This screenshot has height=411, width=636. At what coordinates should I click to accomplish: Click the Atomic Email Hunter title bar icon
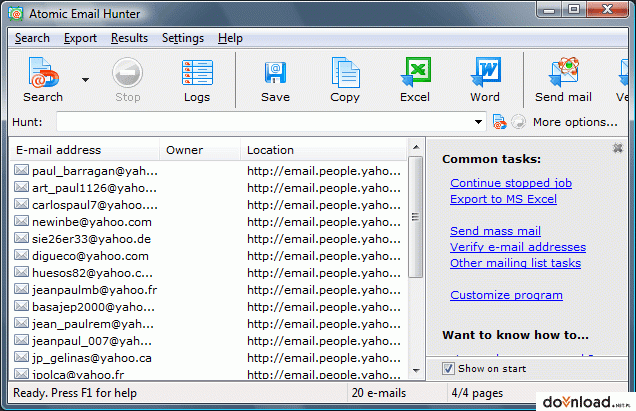(x=15, y=13)
